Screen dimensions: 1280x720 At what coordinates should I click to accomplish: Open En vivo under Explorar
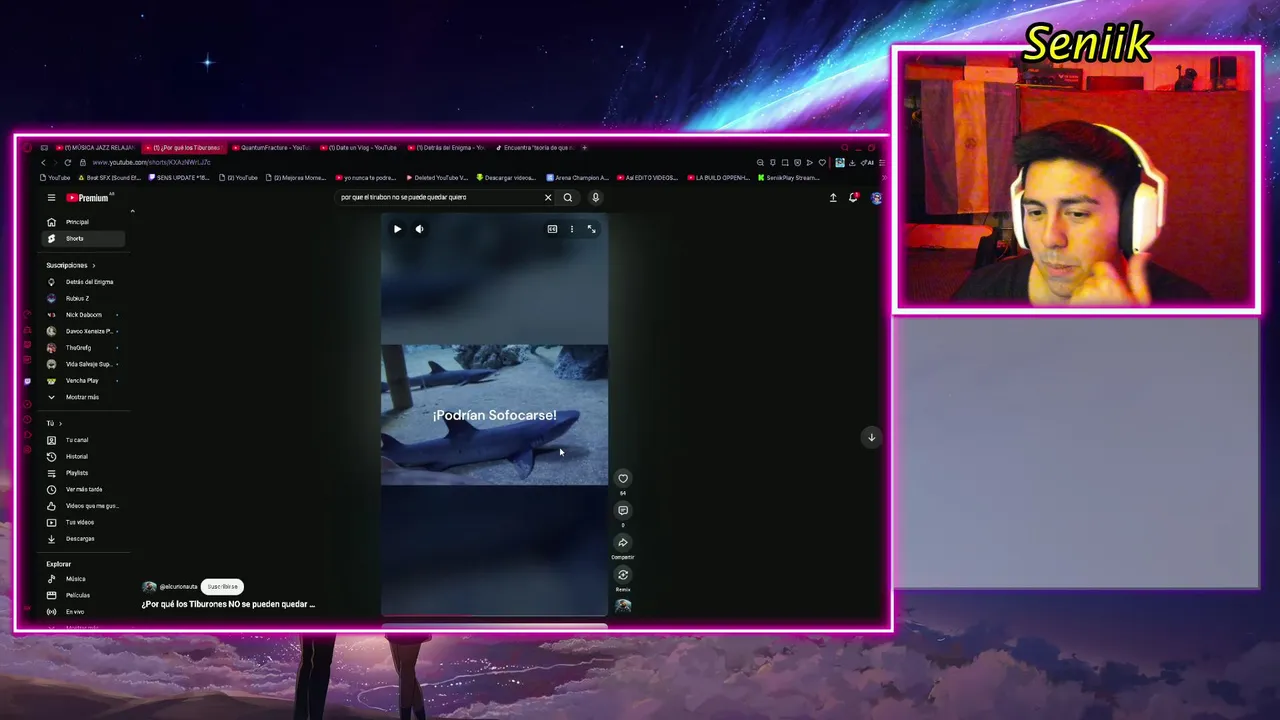tap(84, 611)
